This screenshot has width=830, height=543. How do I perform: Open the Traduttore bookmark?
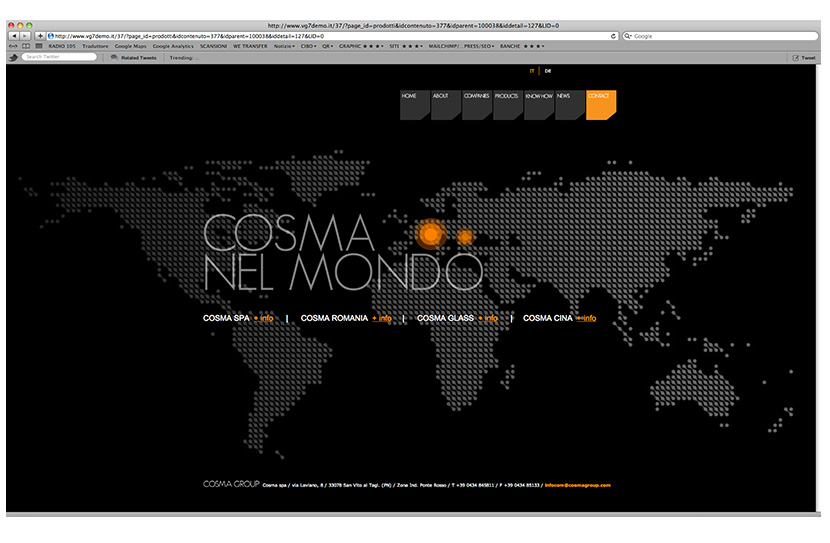(x=95, y=46)
